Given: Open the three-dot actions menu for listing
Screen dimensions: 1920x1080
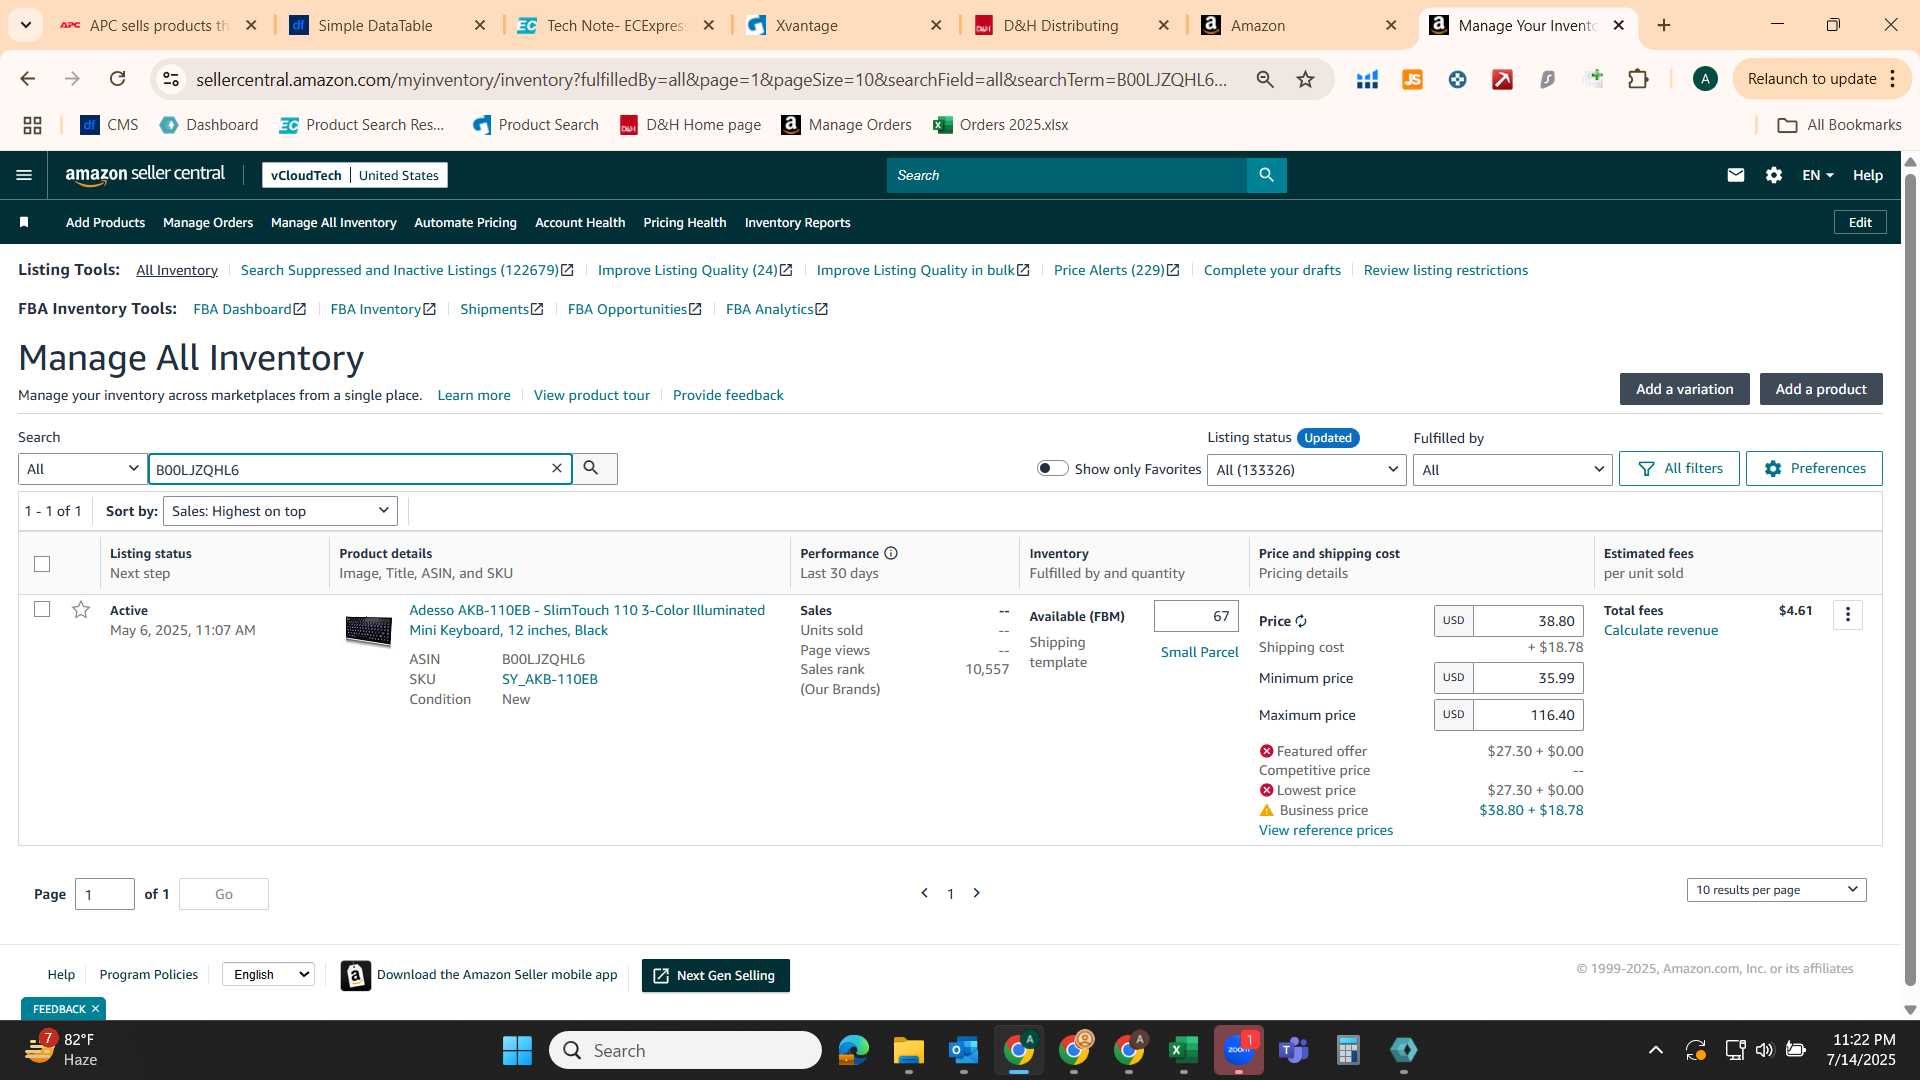Looking at the screenshot, I should pos(1848,614).
